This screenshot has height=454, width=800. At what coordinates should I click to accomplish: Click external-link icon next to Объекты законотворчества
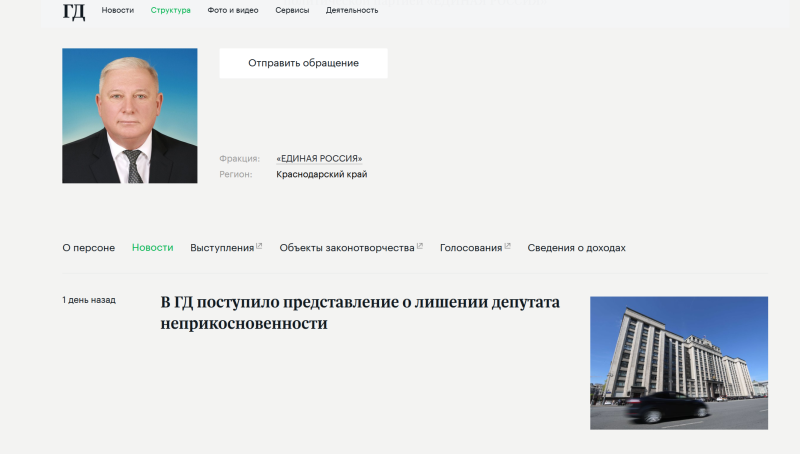pos(420,246)
